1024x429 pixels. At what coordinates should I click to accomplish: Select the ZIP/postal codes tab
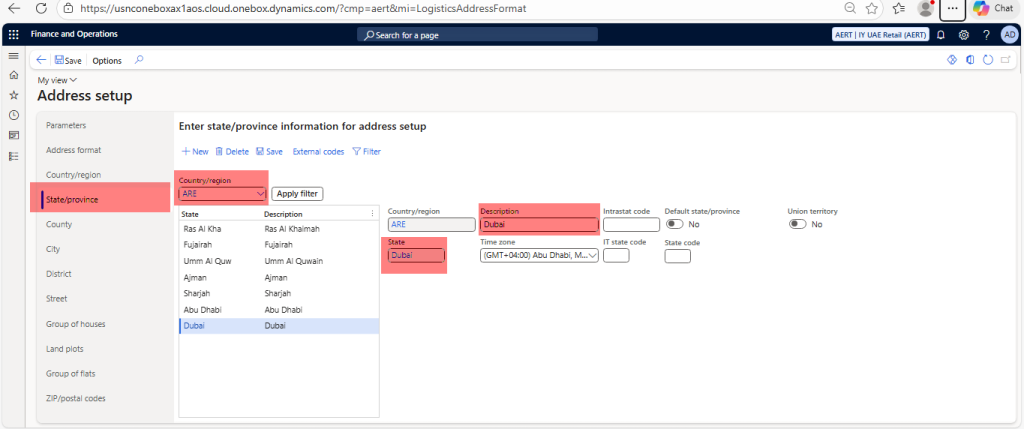tap(76, 398)
